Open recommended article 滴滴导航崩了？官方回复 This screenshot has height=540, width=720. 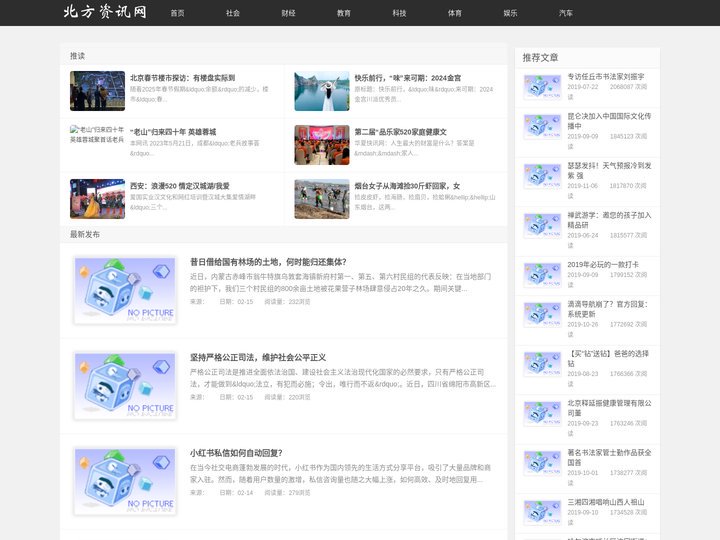608,309
